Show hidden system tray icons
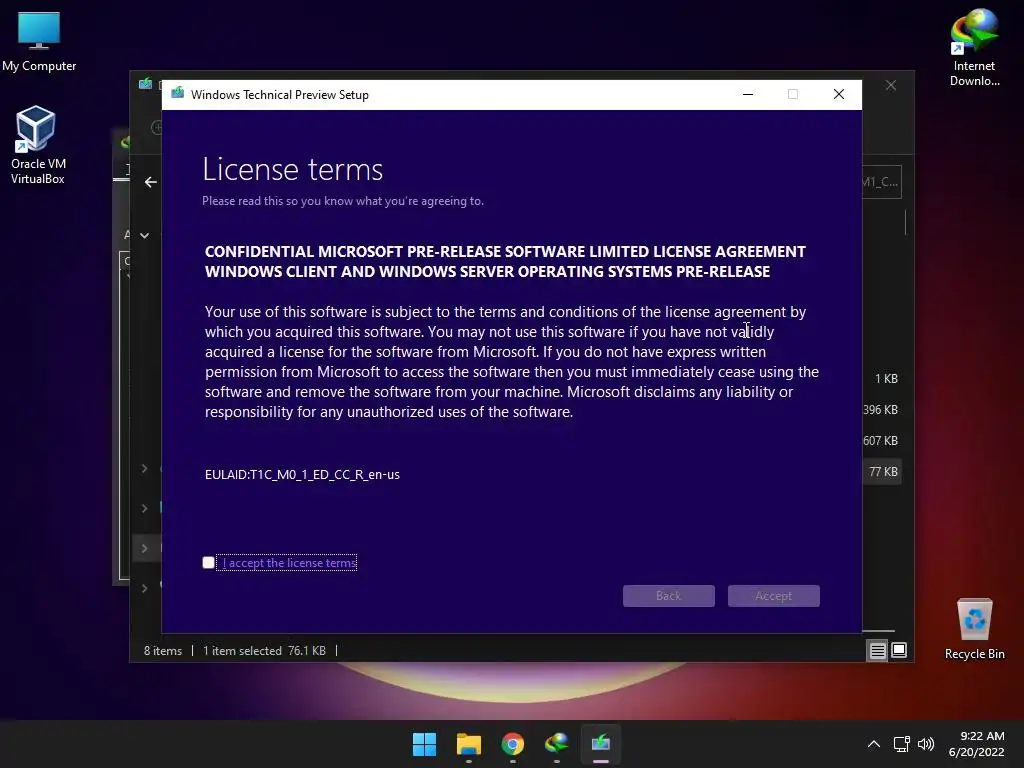The height and width of the screenshot is (768, 1024). pyautogui.click(x=874, y=744)
